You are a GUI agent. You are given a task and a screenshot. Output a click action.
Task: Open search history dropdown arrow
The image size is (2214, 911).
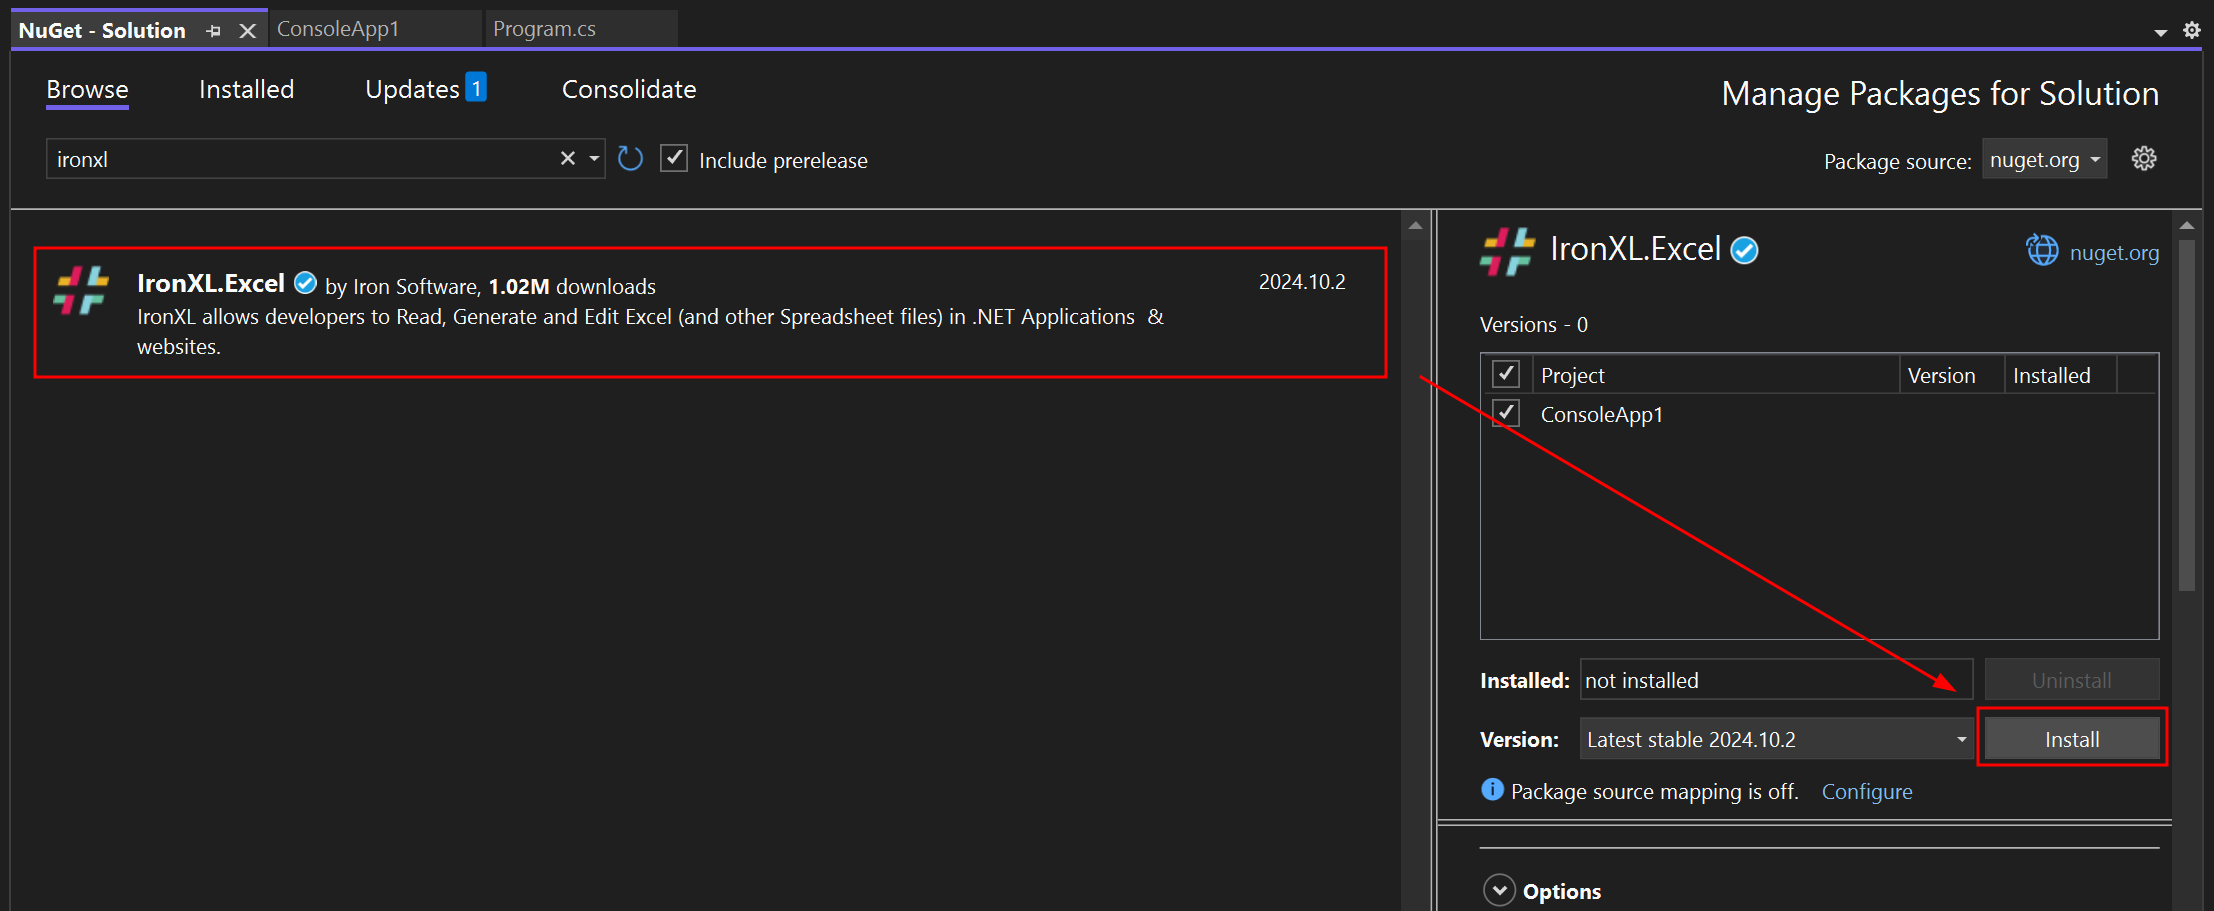pyautogui.click(x=594, y=158)
